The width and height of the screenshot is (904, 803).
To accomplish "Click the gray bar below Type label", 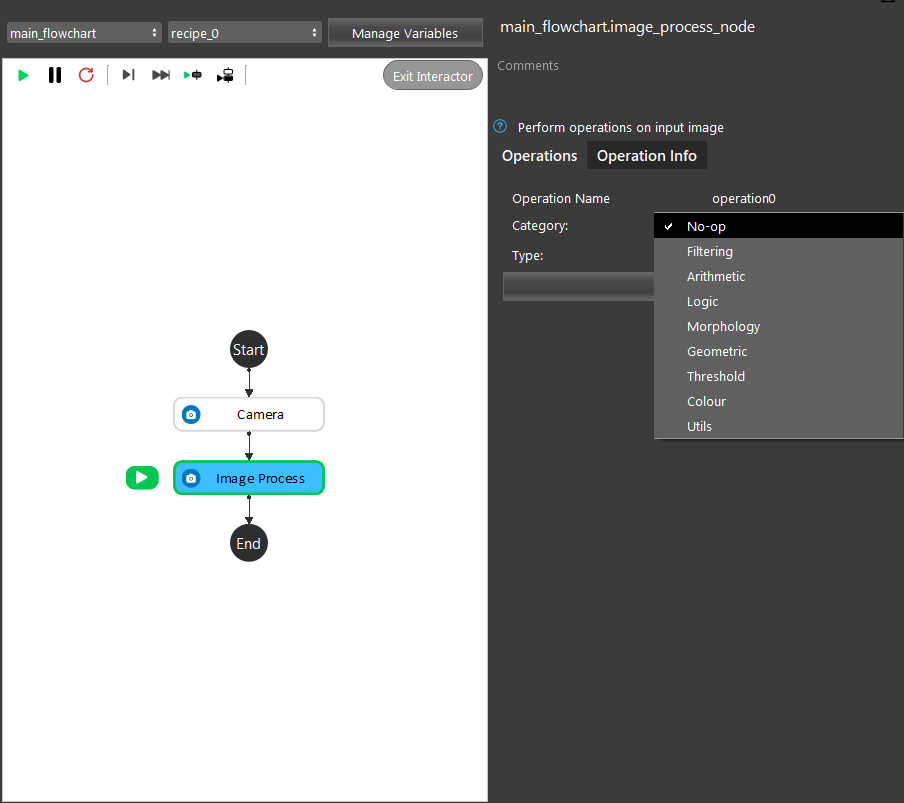I will pos(578,286).
